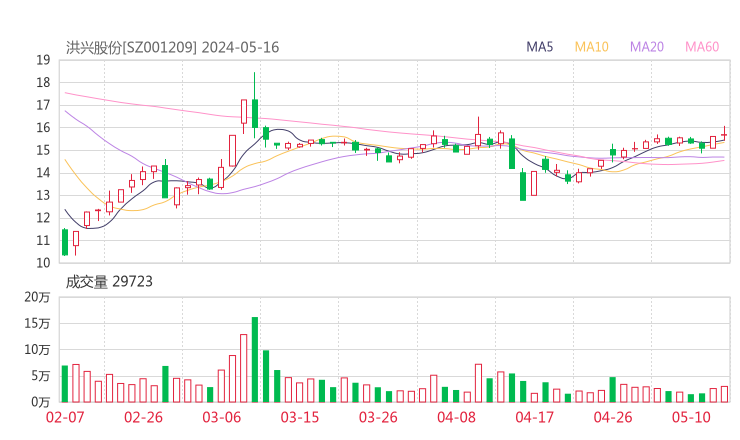Click the MA5 legend label
Screen dimensions: 740x440
[x=539, y=47]
